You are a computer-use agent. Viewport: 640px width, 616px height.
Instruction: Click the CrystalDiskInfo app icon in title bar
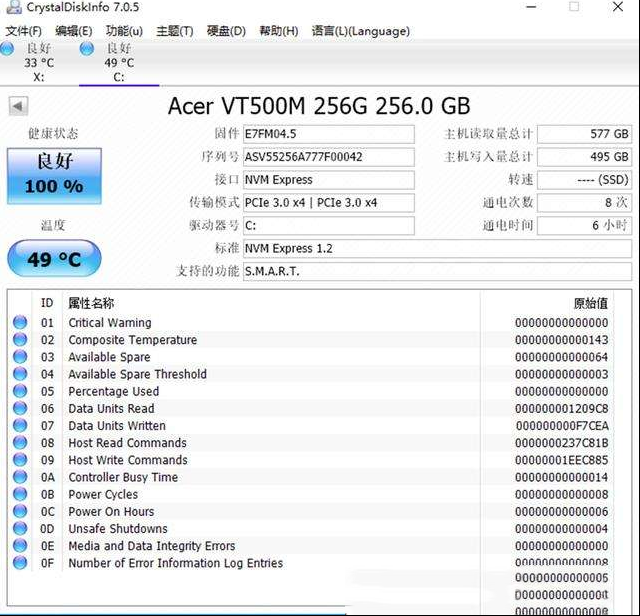13,7
